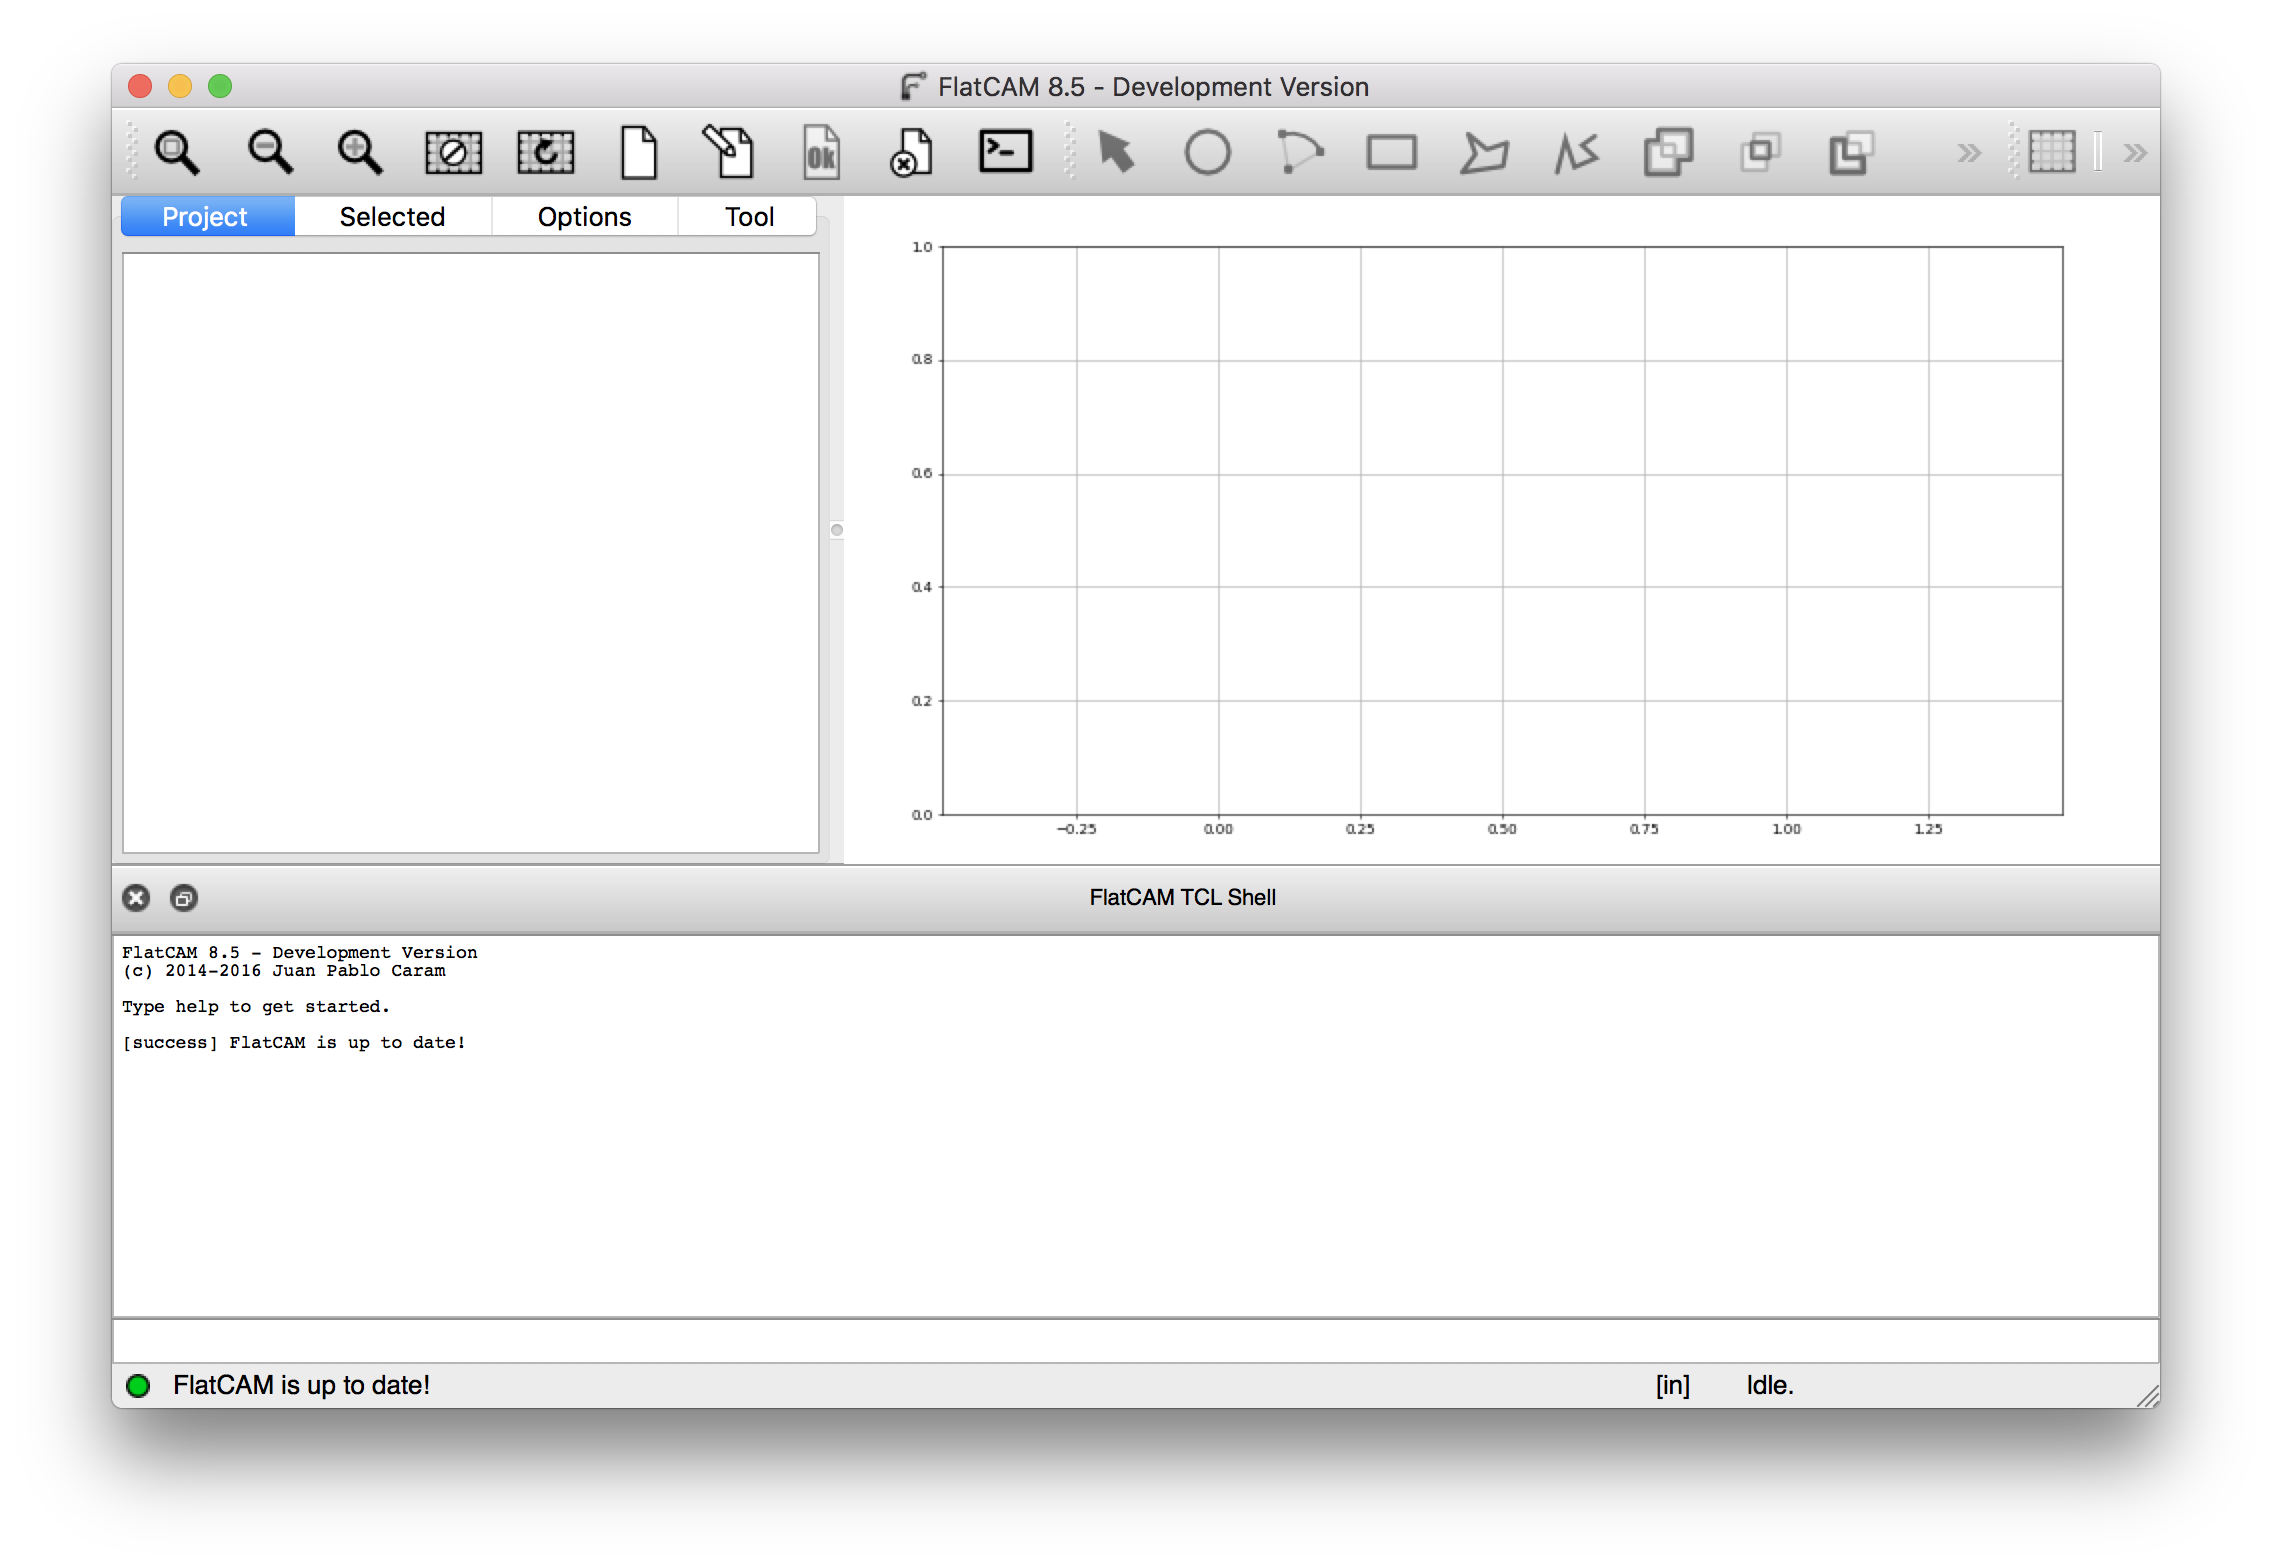Open the Edit Geometry pencil icon
The height and width of the screenshot is (1568, 2272).
point(729,153)
